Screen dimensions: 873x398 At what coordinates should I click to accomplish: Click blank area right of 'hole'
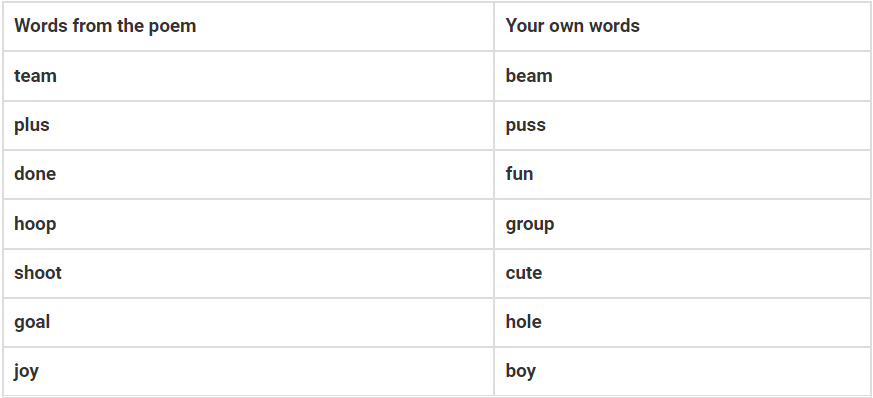click(706, 322)
